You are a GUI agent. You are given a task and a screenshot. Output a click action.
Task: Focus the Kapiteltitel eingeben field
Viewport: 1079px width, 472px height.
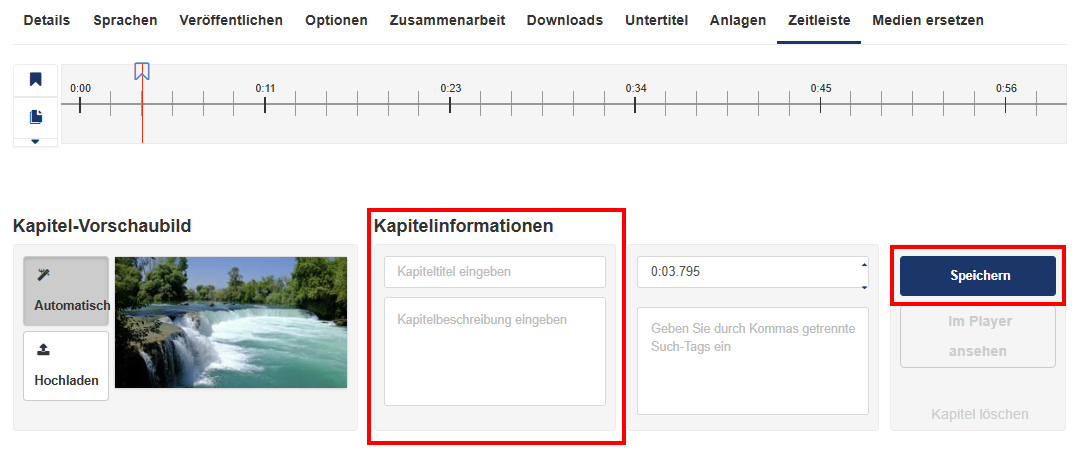[495, 272]
